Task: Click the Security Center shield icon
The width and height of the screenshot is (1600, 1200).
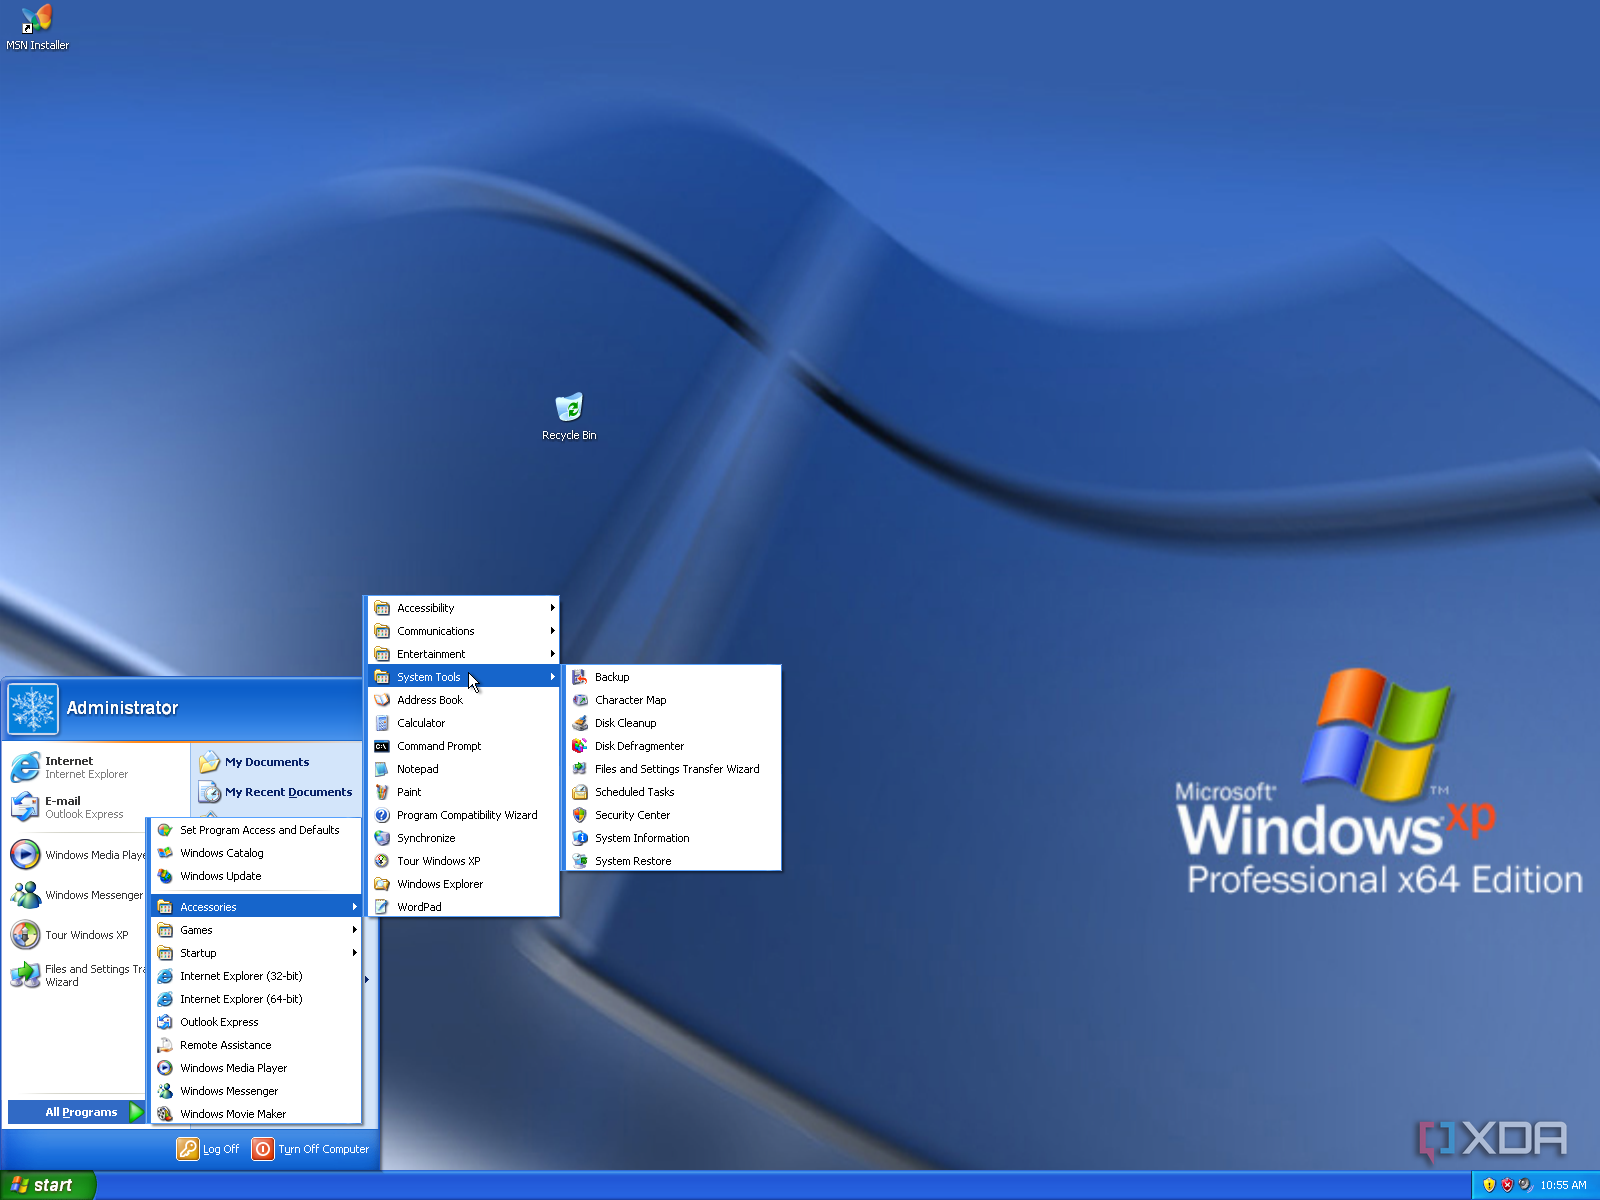Action: 580,815
